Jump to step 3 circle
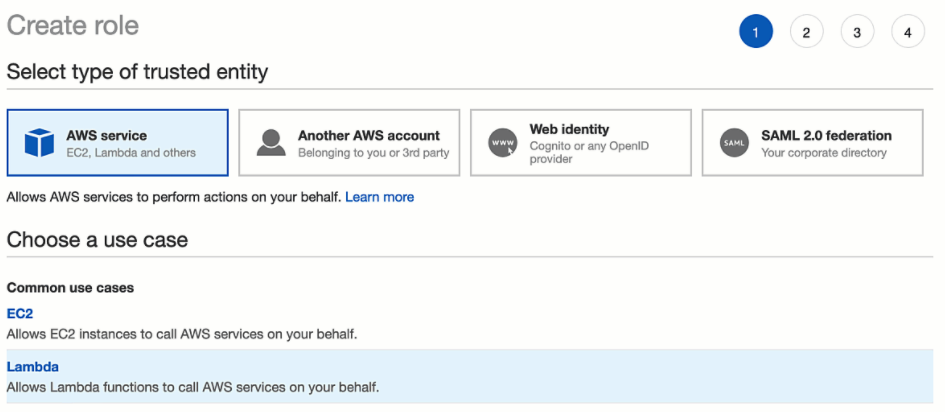Viewport: 945px width, 412px height. click(x=857, y=33)
